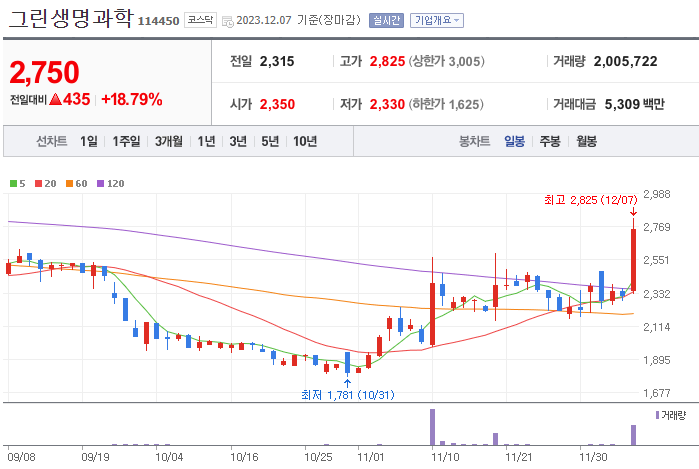The image size is (699, 469).
Task: Click the 하한가 1,625 text
Action: point(446,104)
